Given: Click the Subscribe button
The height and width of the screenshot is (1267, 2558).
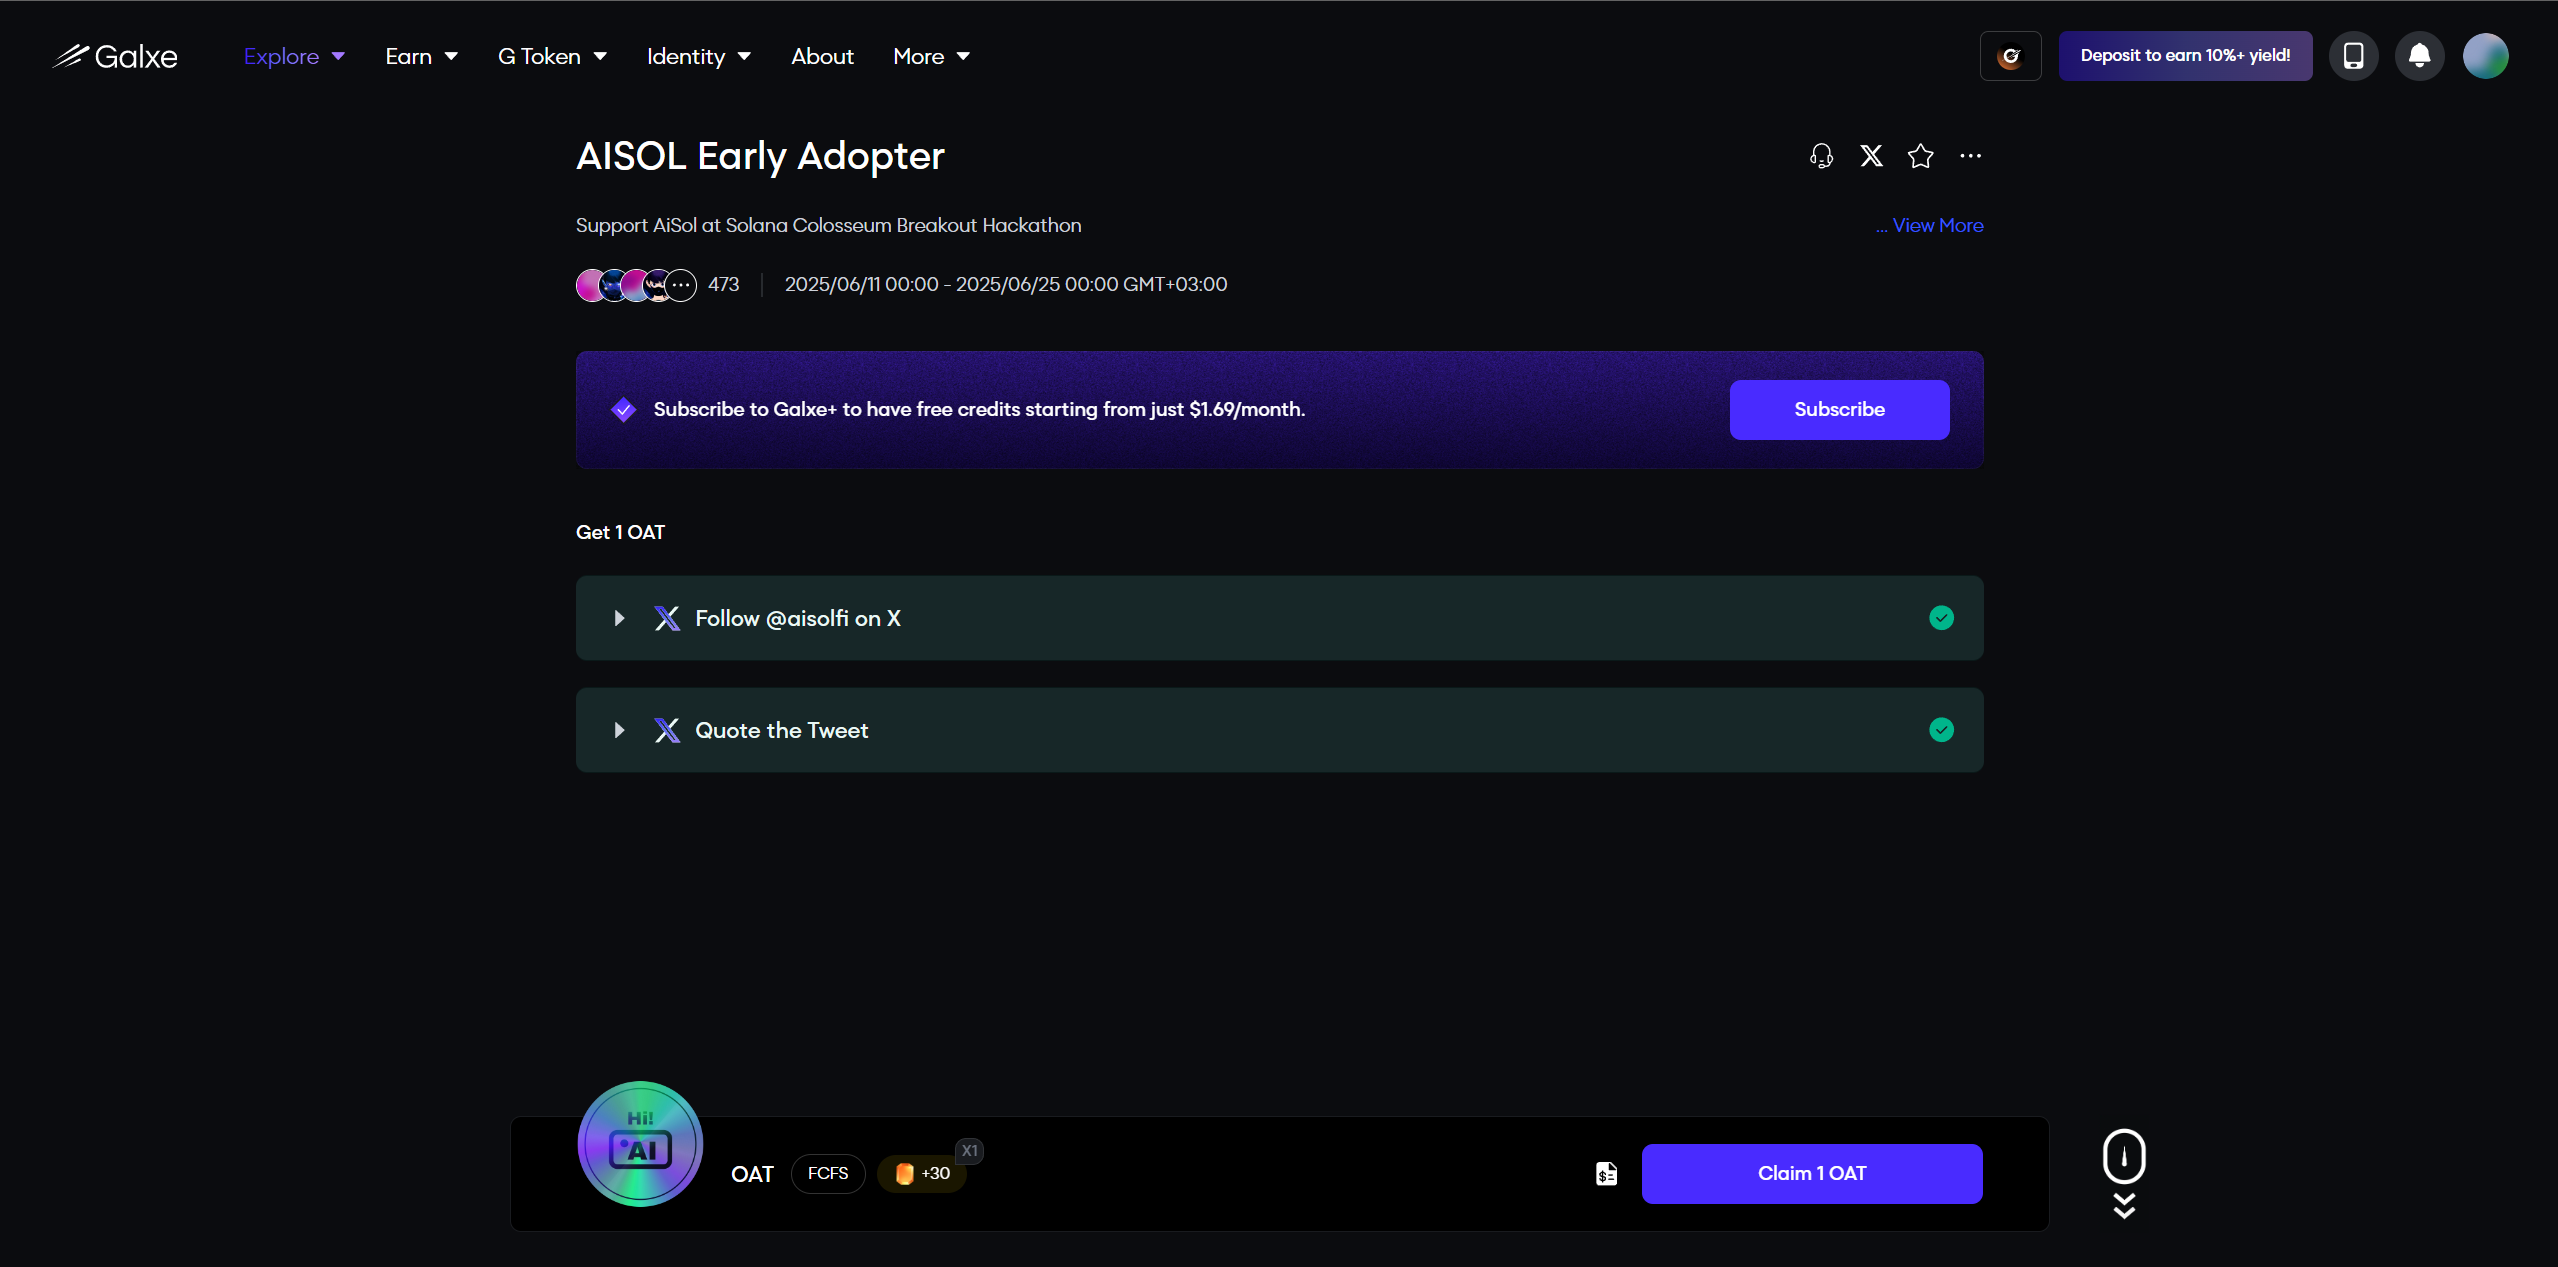Looking at the screenshot, I should click(1839, 409).
